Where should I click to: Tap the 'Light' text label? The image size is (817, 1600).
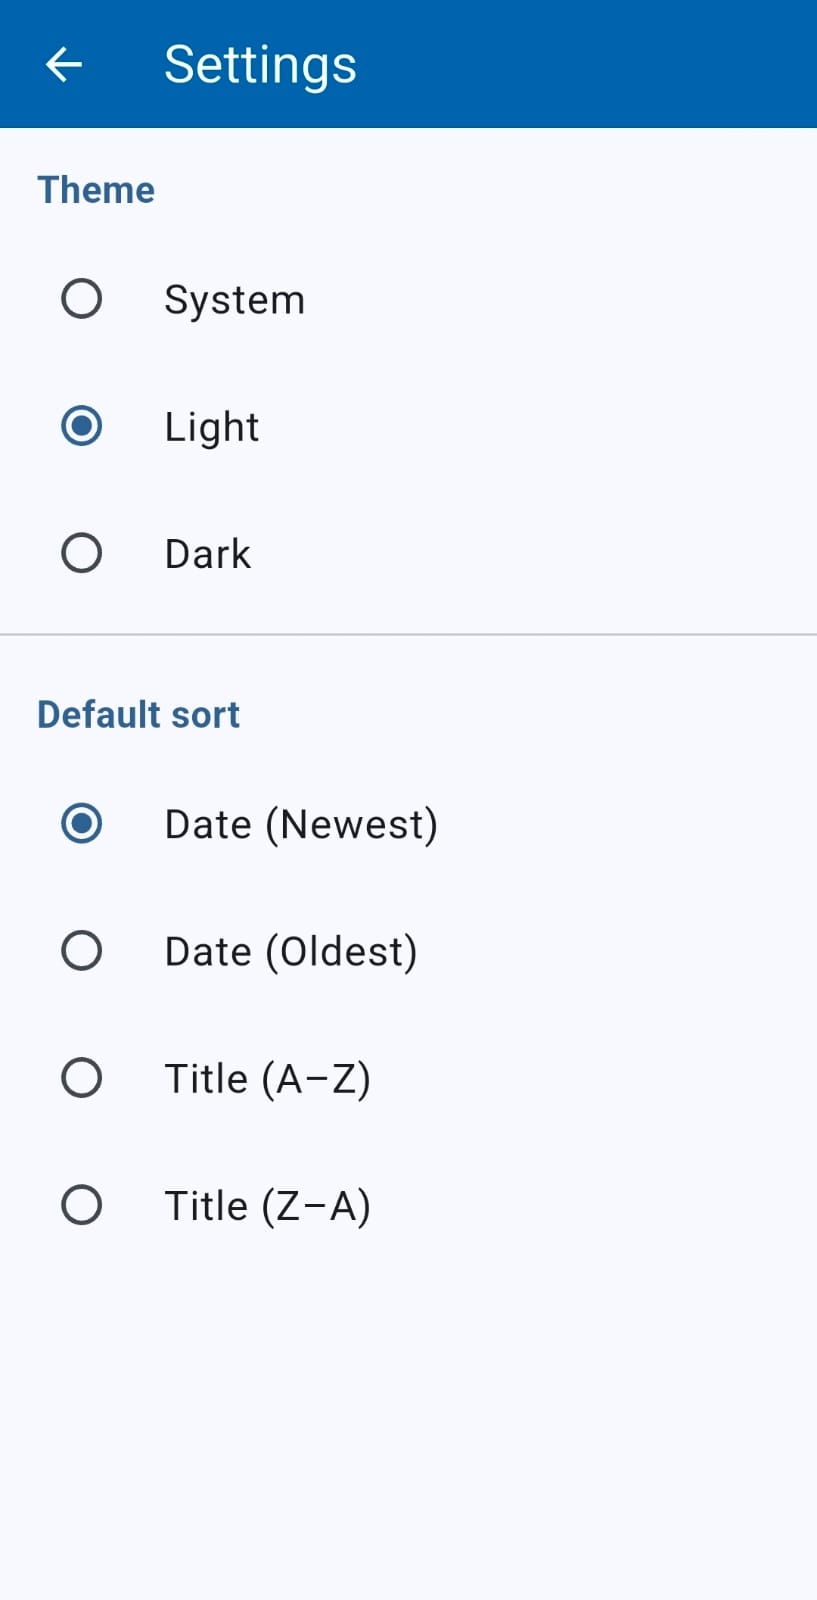pos(211,427)
